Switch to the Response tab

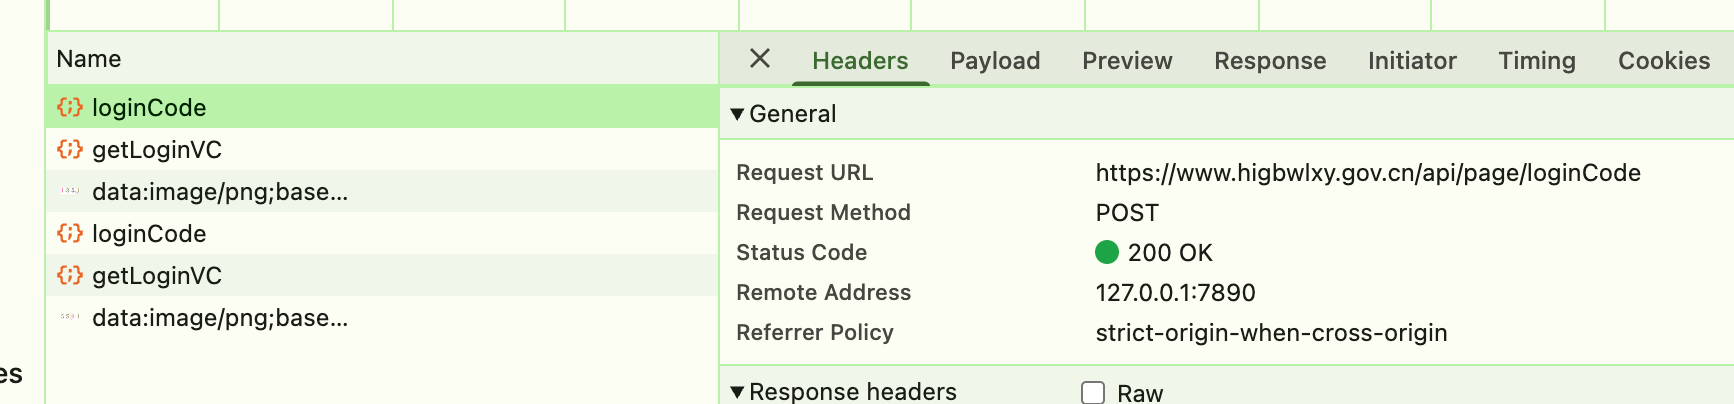click(1270, 61)
